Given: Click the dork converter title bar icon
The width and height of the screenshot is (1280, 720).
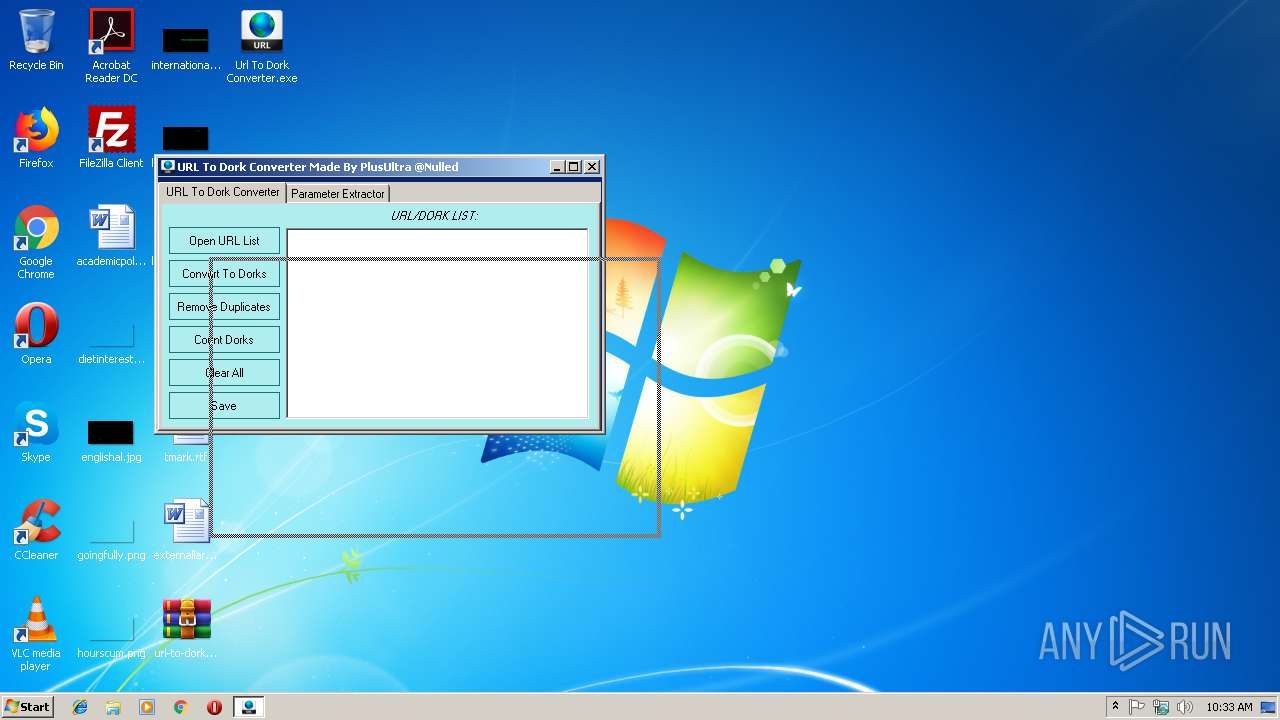Looking at the screenshot, I should tap(168, 167).
